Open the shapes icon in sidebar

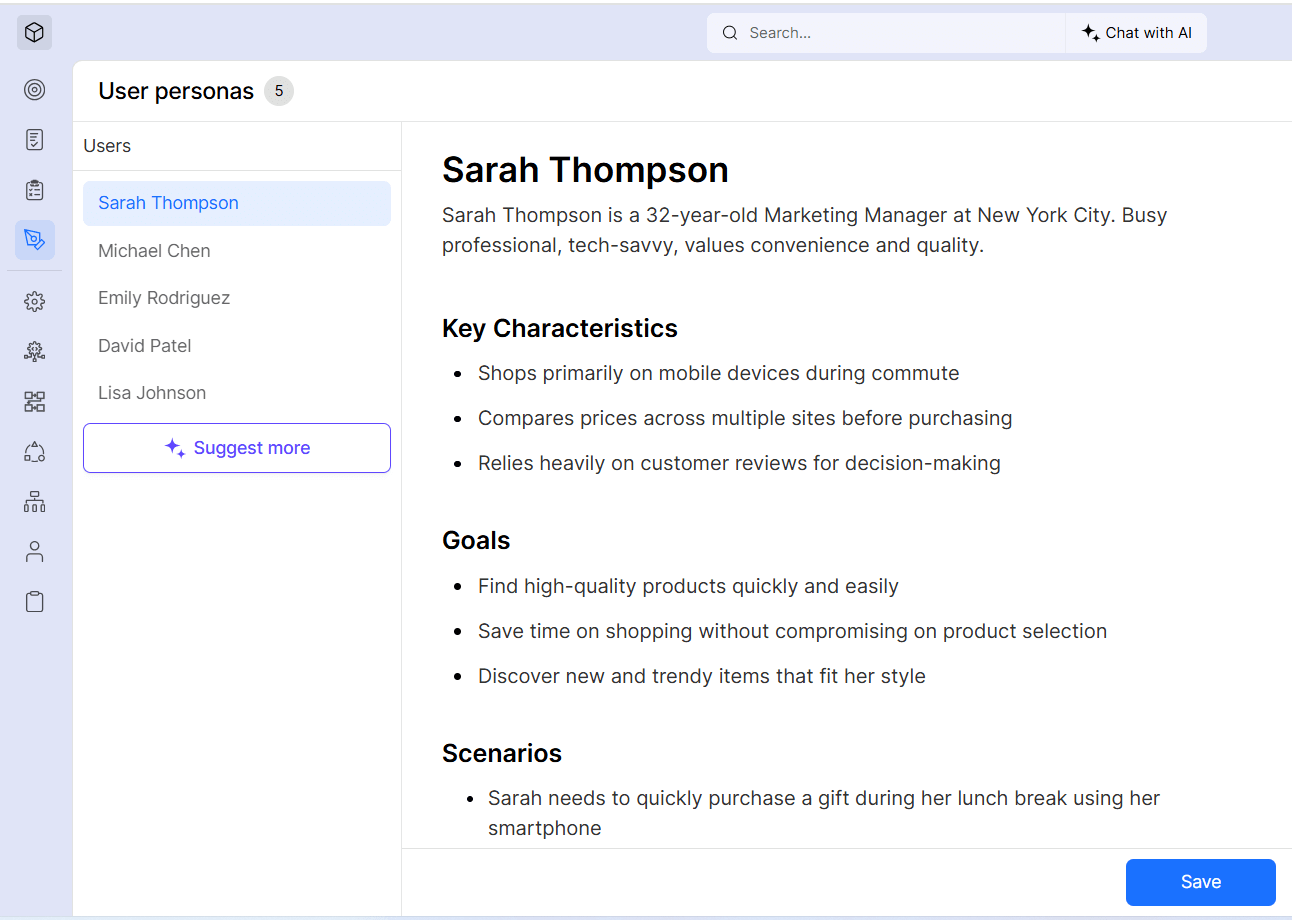click(x=35, y=451)
